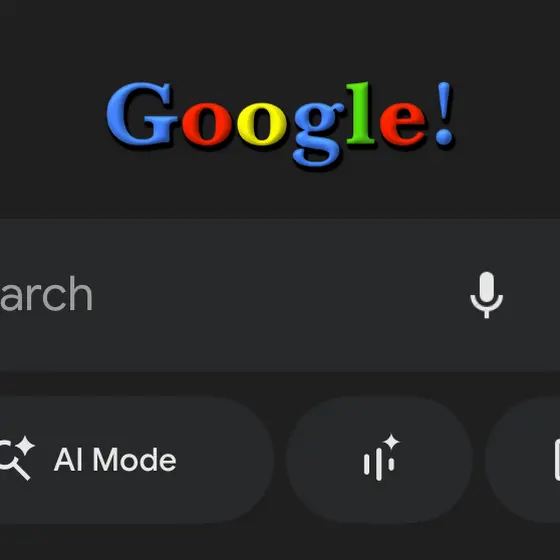Screen dimensions: 560x560
Task: Focus the search input field
Action: pyautogui.click(x=280, y=295)
